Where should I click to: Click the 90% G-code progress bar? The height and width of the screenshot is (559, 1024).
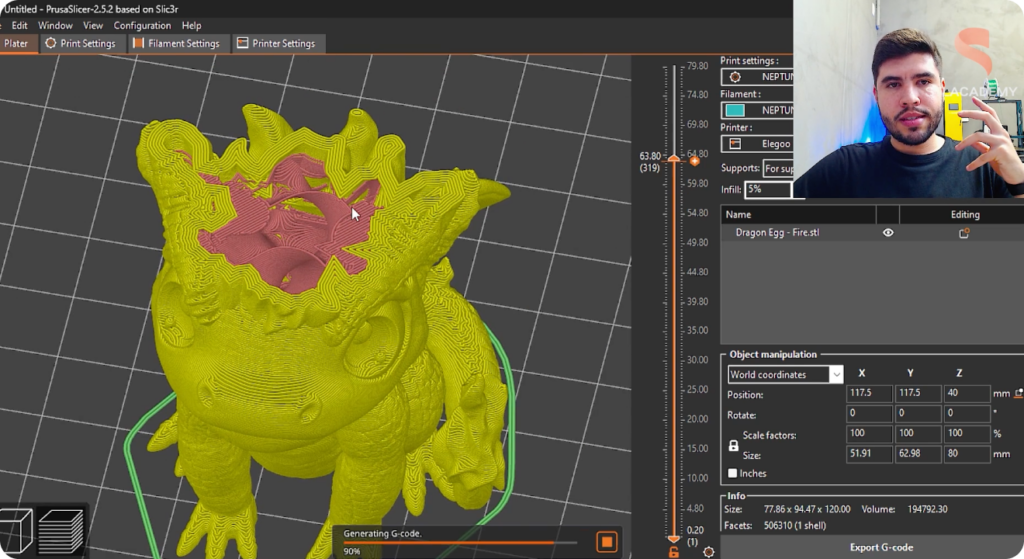tap(460, 543)
